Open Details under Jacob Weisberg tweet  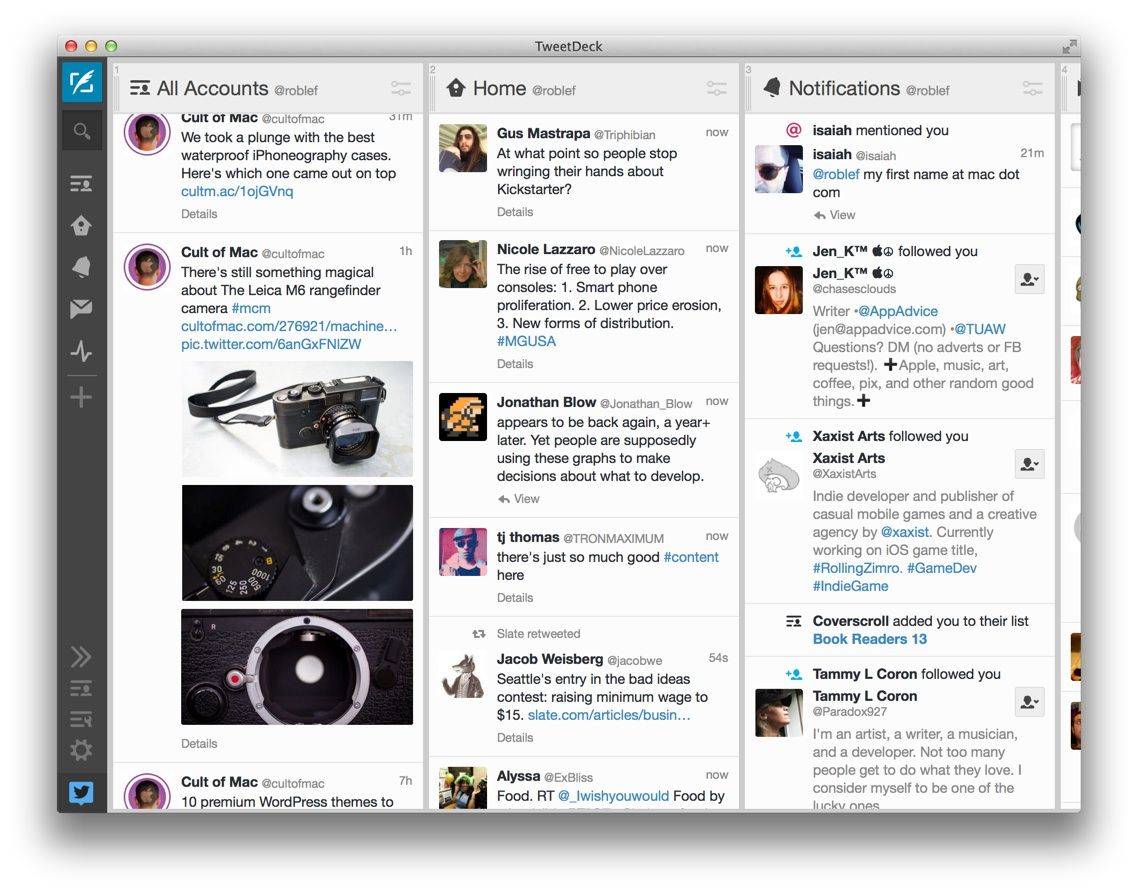coord(515,737)
